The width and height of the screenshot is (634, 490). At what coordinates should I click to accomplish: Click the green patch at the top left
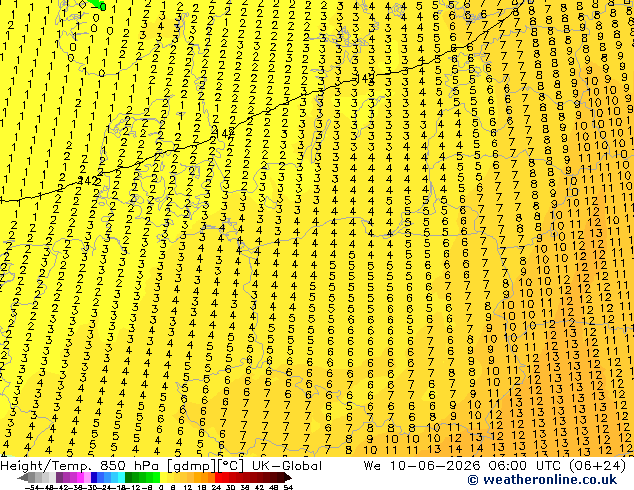coord(97,5)
